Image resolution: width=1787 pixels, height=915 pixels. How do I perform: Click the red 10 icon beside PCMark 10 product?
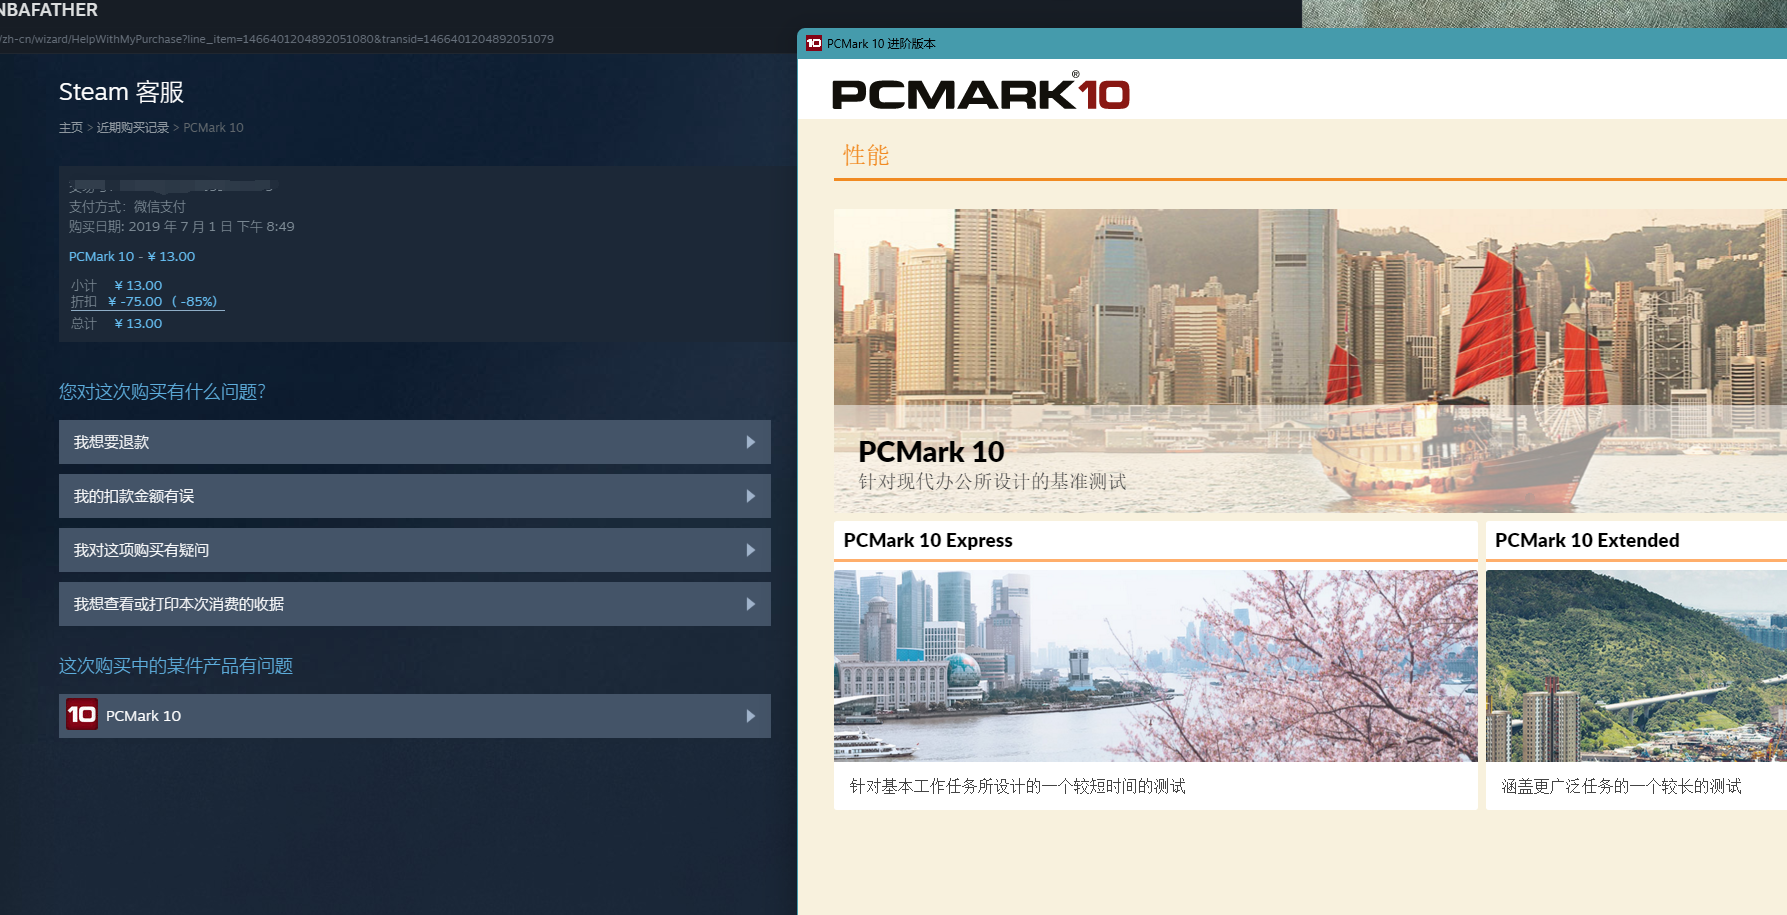(x=80, y=715)
